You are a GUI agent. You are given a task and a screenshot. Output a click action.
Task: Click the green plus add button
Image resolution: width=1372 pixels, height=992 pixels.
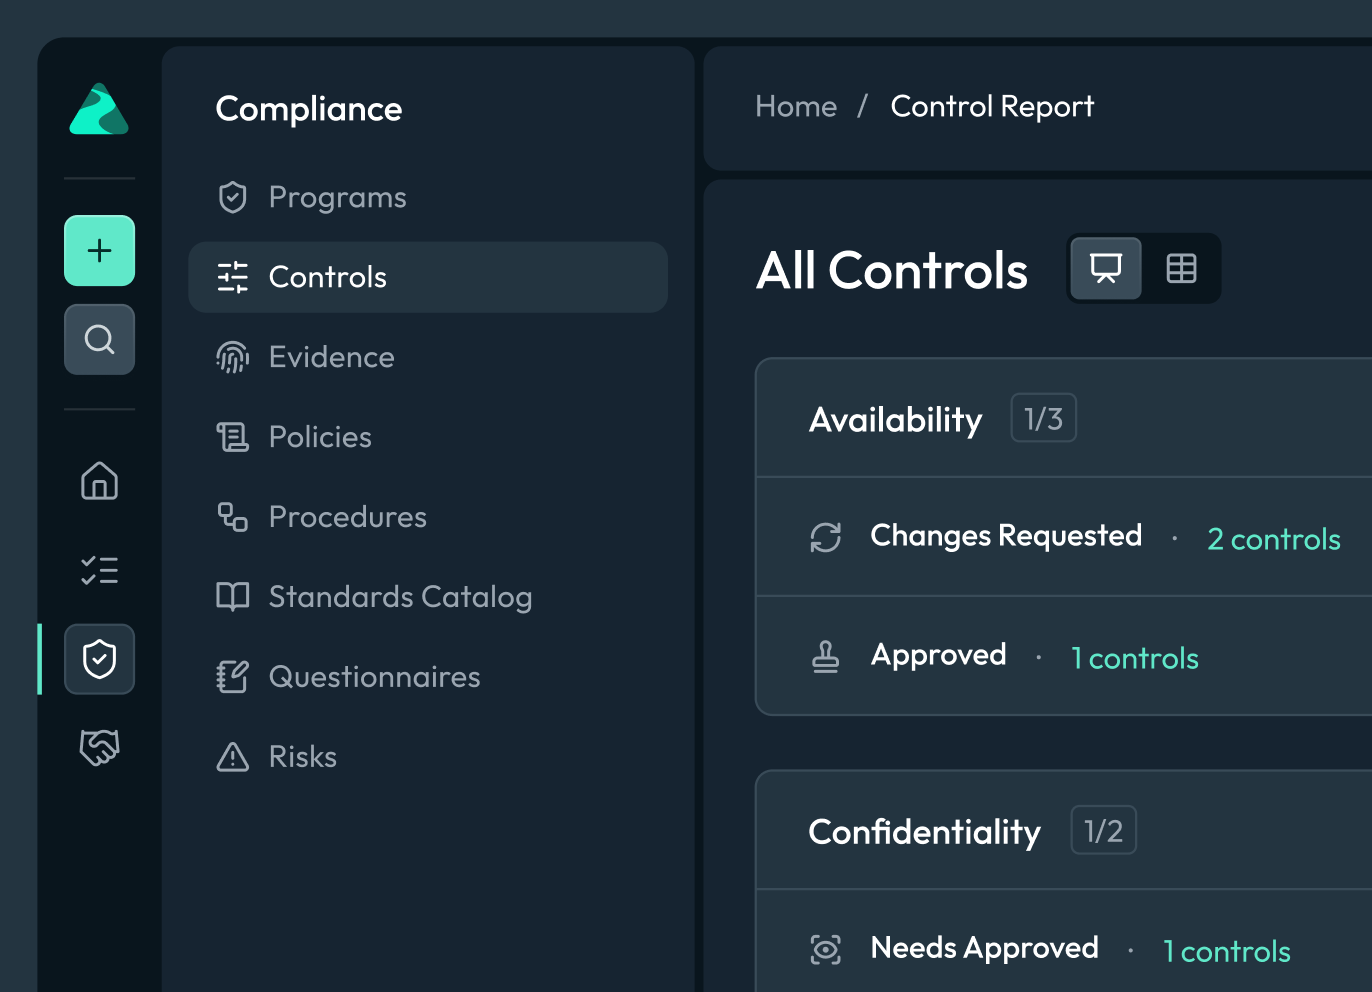click(99, 251)
